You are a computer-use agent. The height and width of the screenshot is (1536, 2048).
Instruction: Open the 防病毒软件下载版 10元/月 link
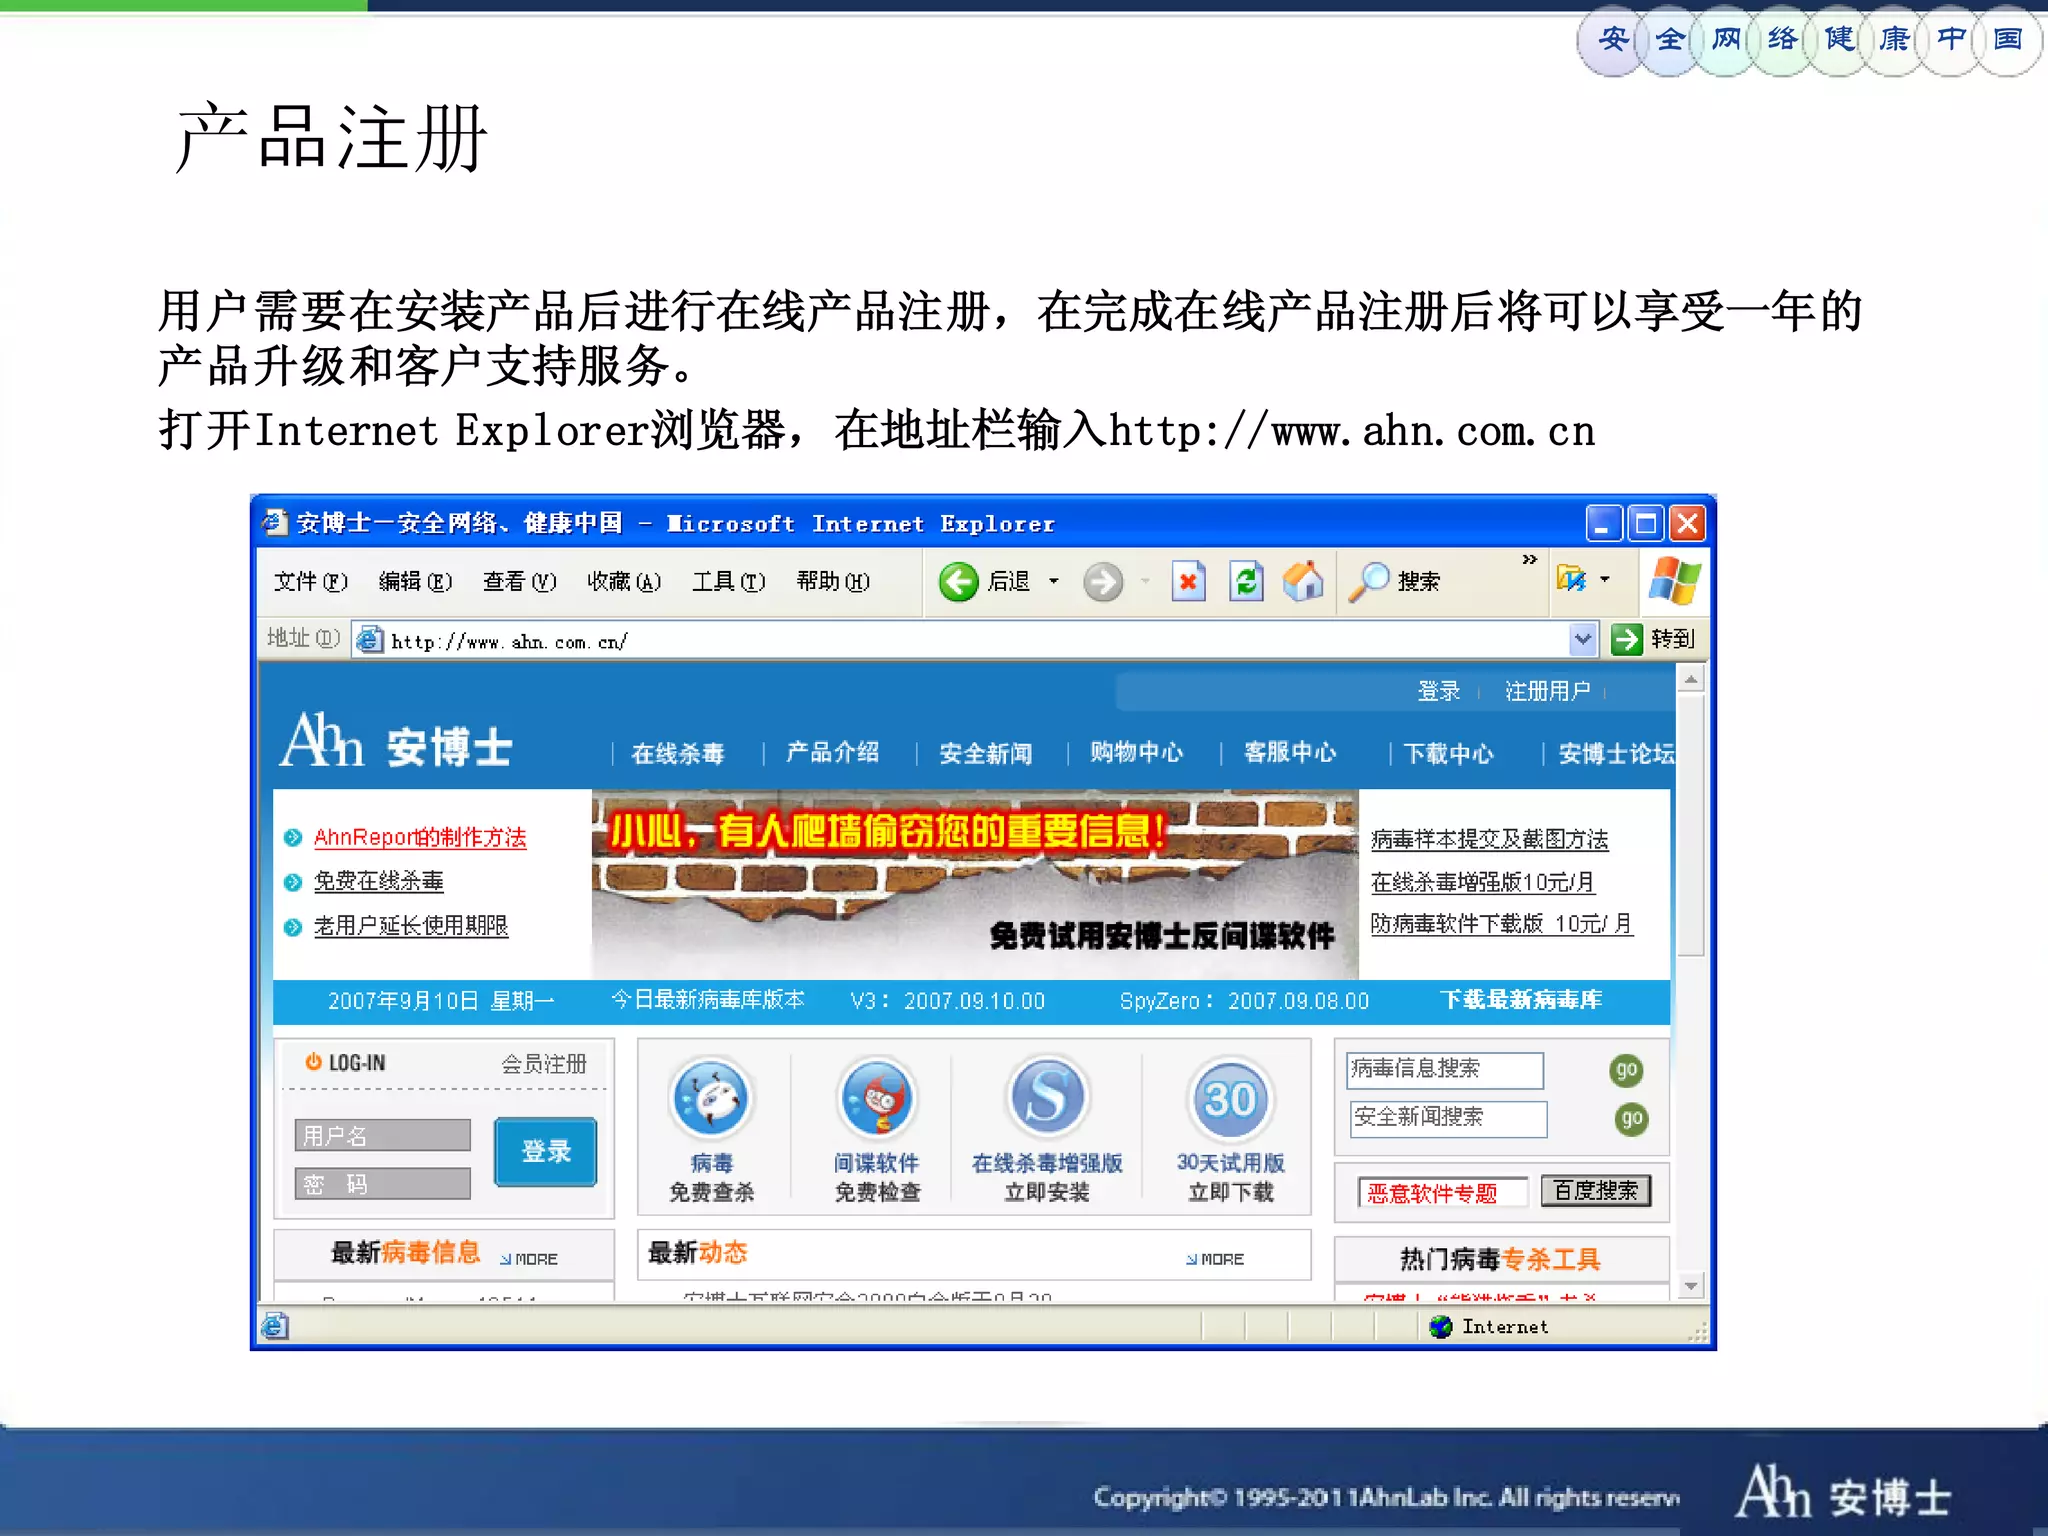pyautogui.click(x=1501, y=924)
